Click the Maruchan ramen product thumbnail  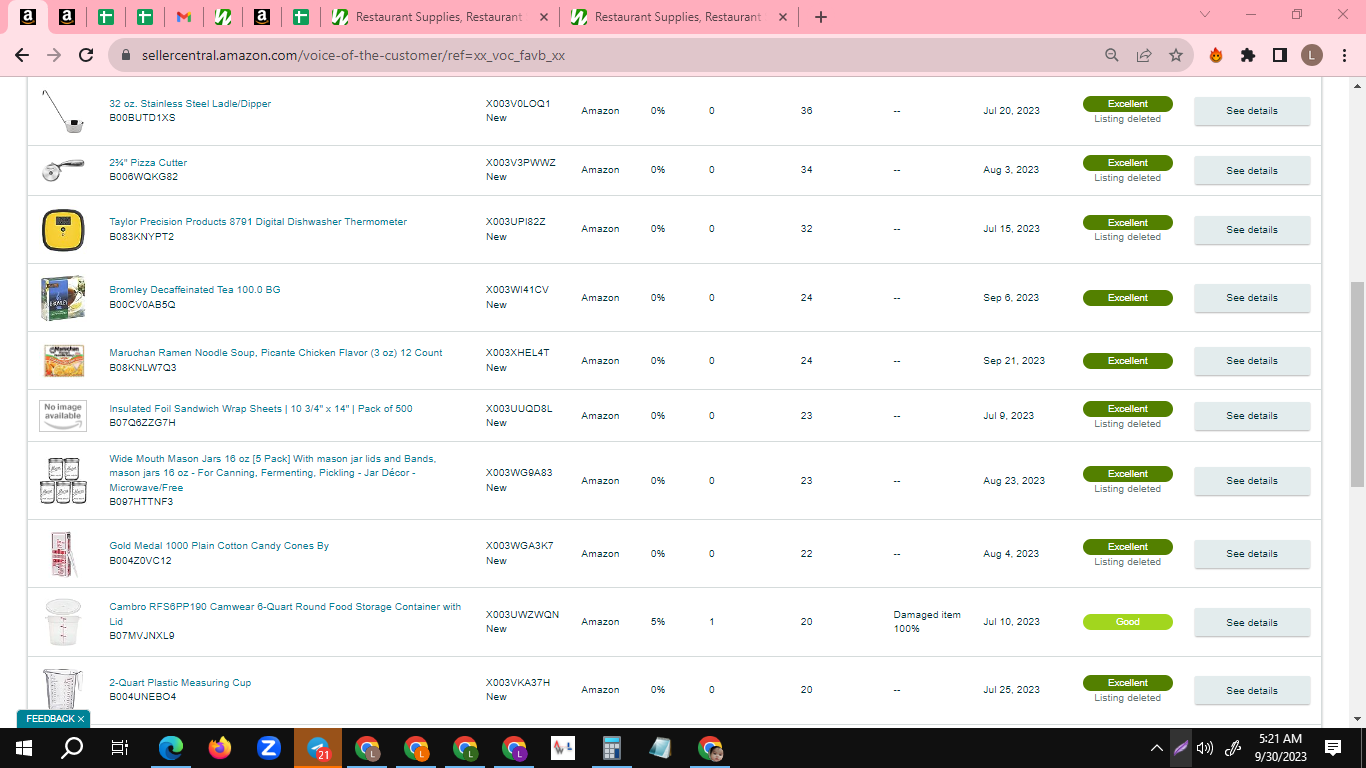pos(63,361)
